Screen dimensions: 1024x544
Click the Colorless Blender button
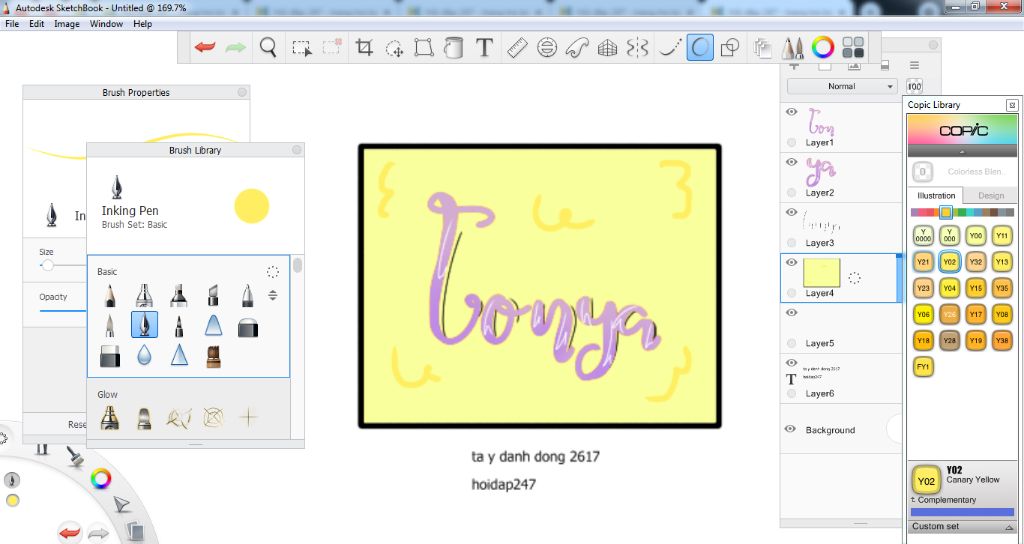[922, 172]
